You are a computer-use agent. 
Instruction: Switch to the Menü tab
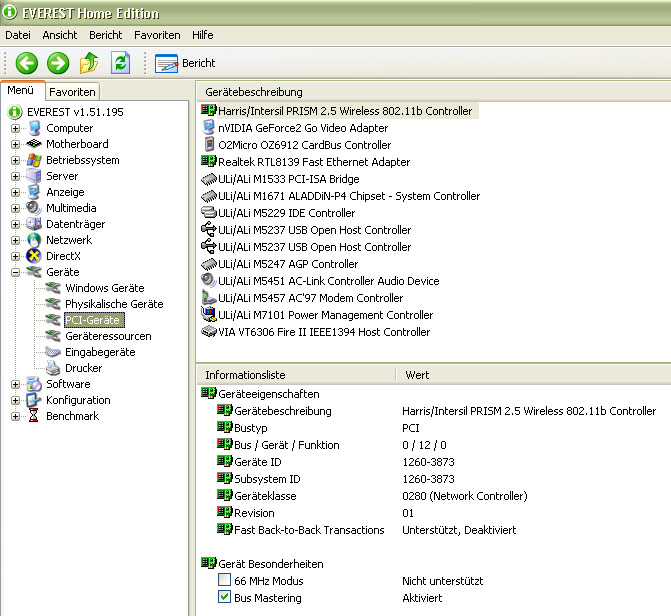pyautogui.click(x=21, y=90)
